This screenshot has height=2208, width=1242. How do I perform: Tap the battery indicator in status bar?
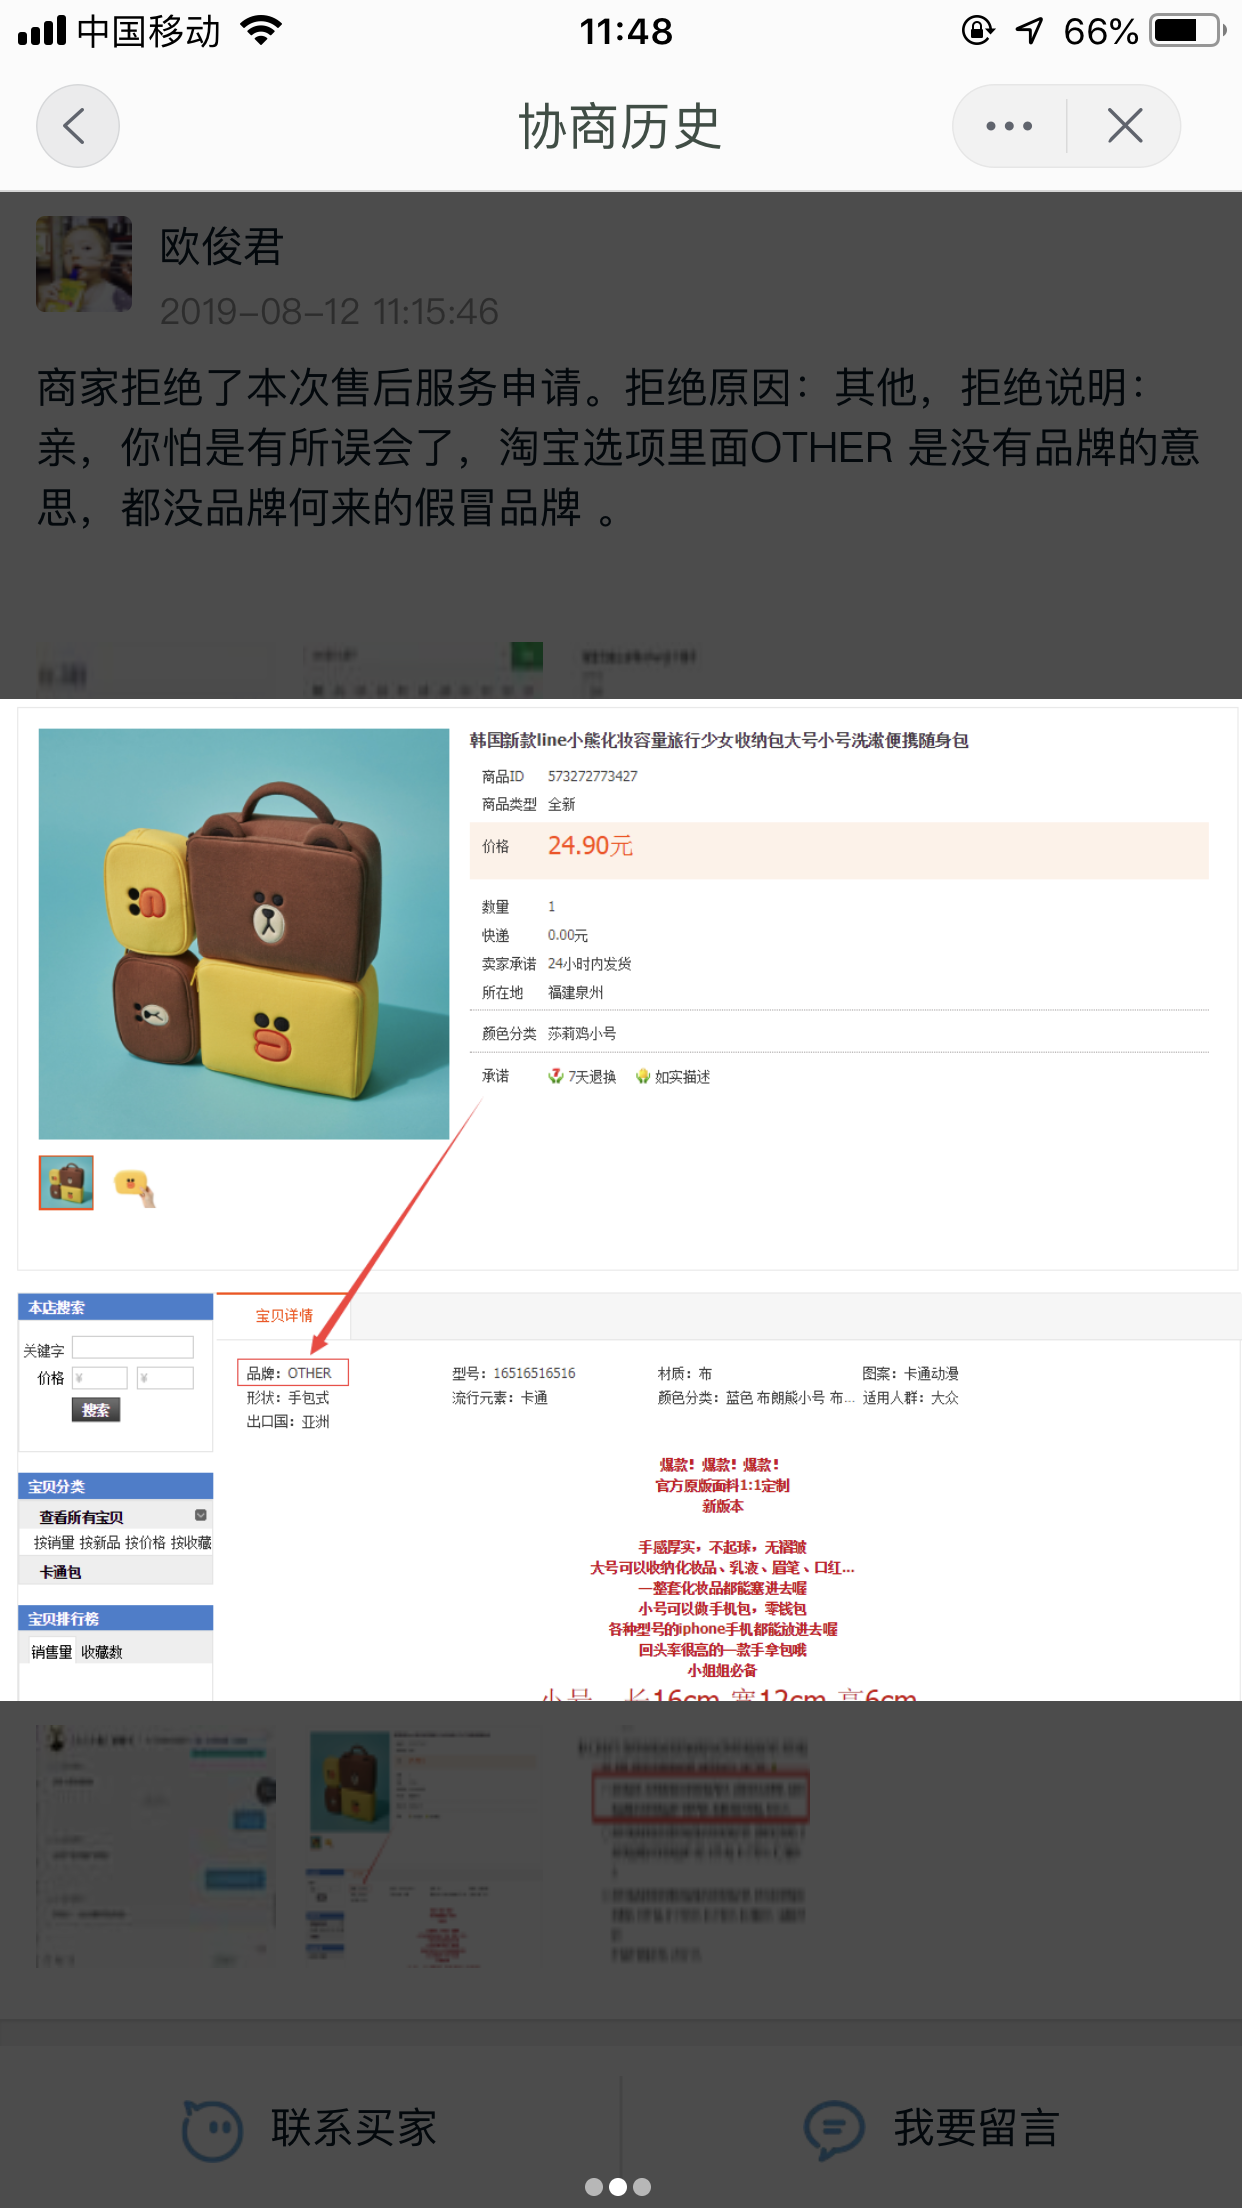(x=1188, y=31)
